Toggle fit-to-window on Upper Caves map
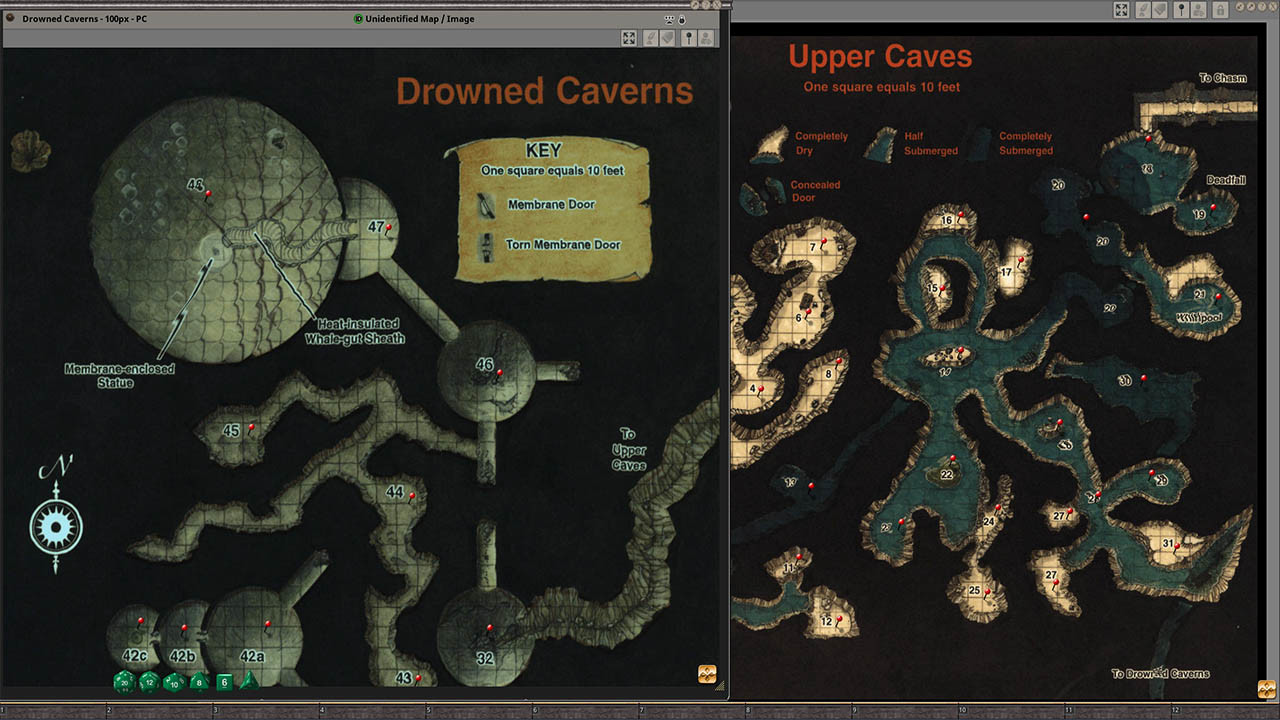This screenshot has height=720, width=1280. [1122, 10]
